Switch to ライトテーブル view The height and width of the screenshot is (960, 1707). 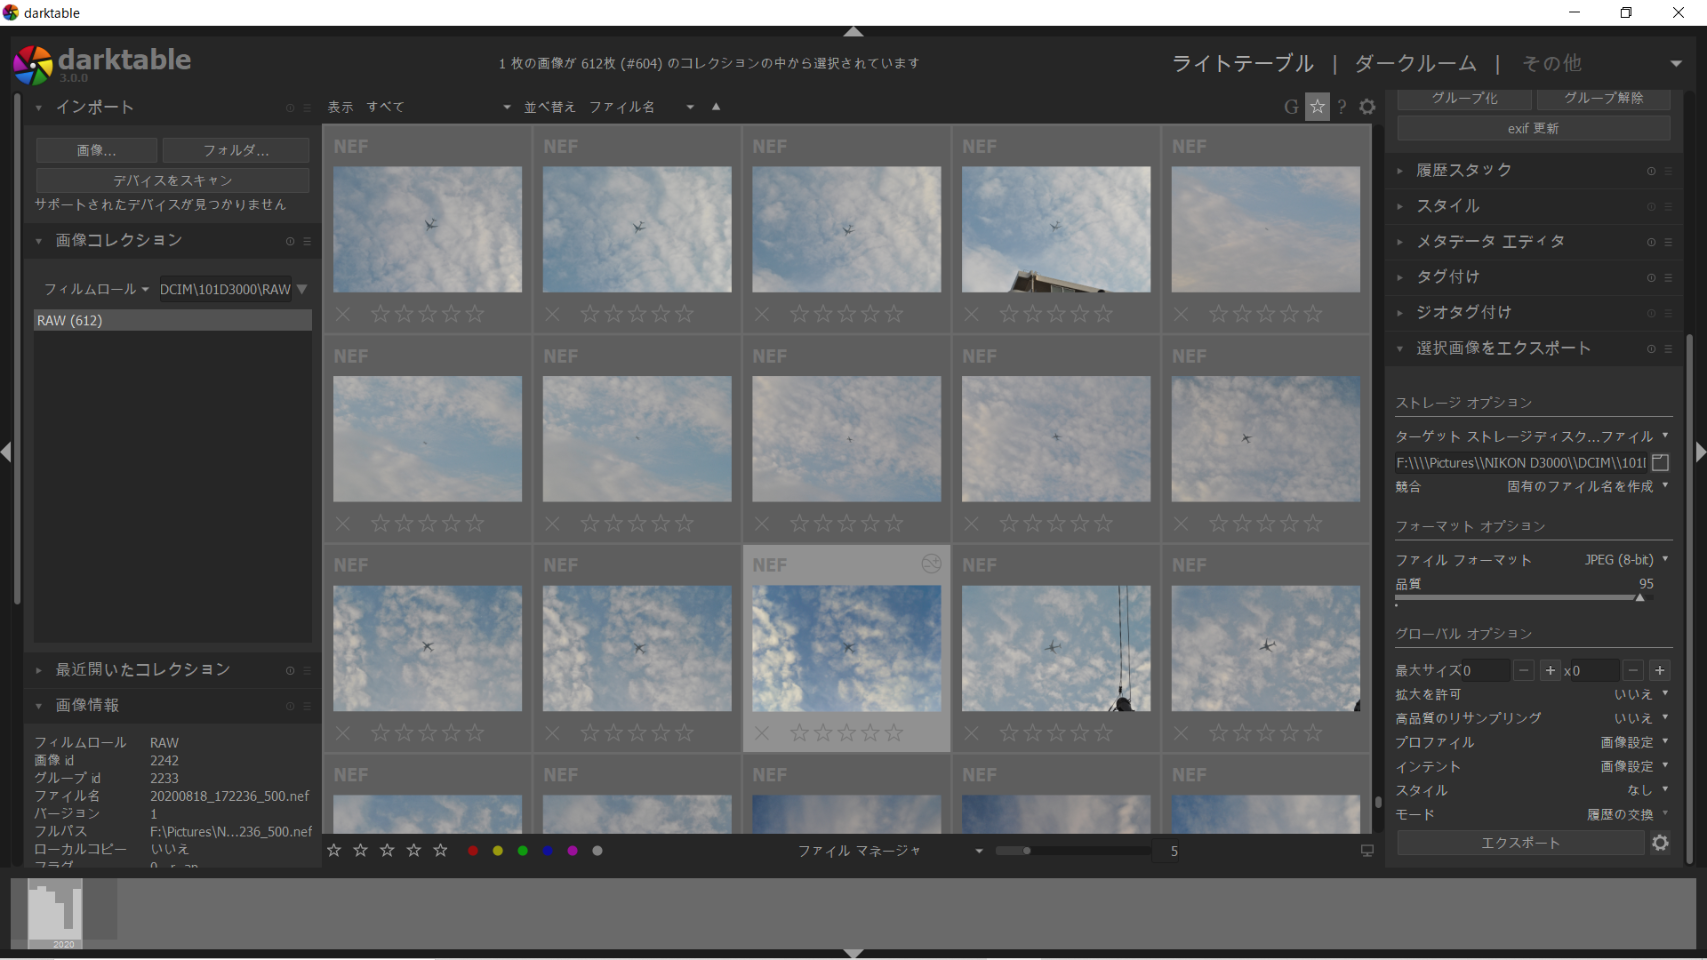(1242, 64)
